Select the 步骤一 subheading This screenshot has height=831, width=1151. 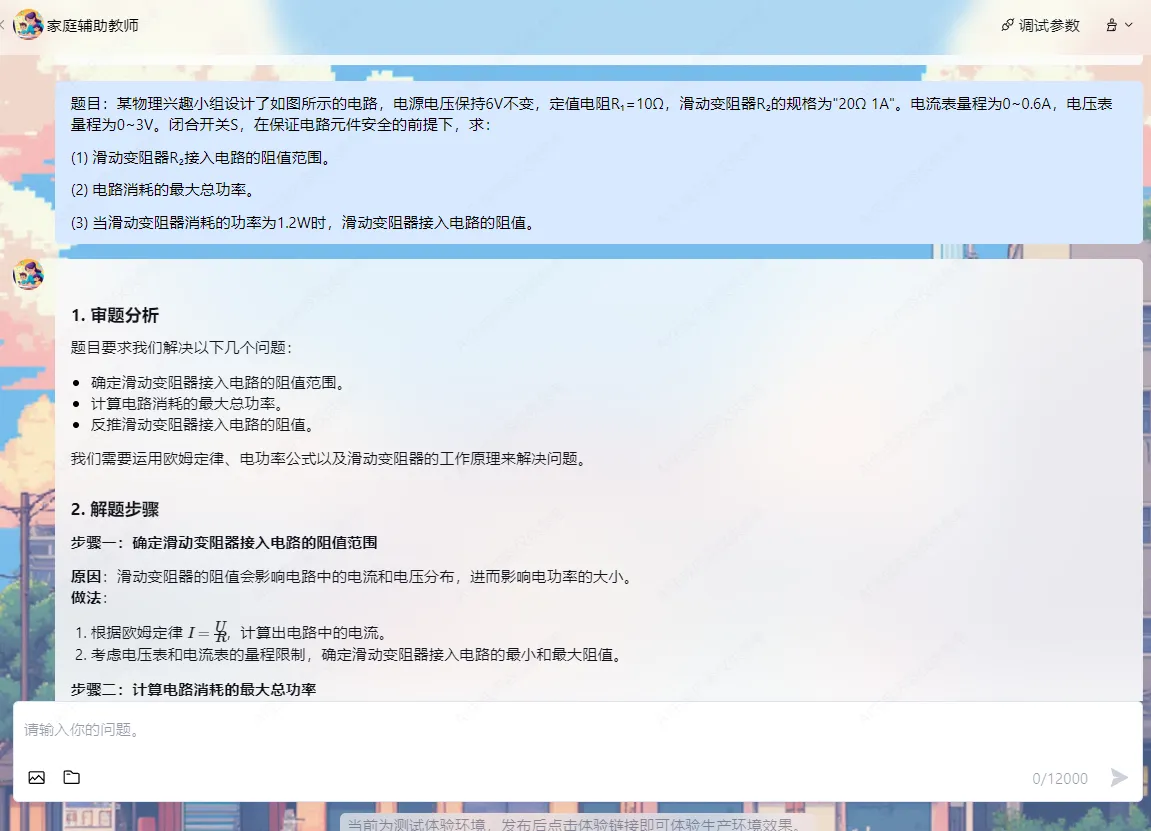point(224,543)
